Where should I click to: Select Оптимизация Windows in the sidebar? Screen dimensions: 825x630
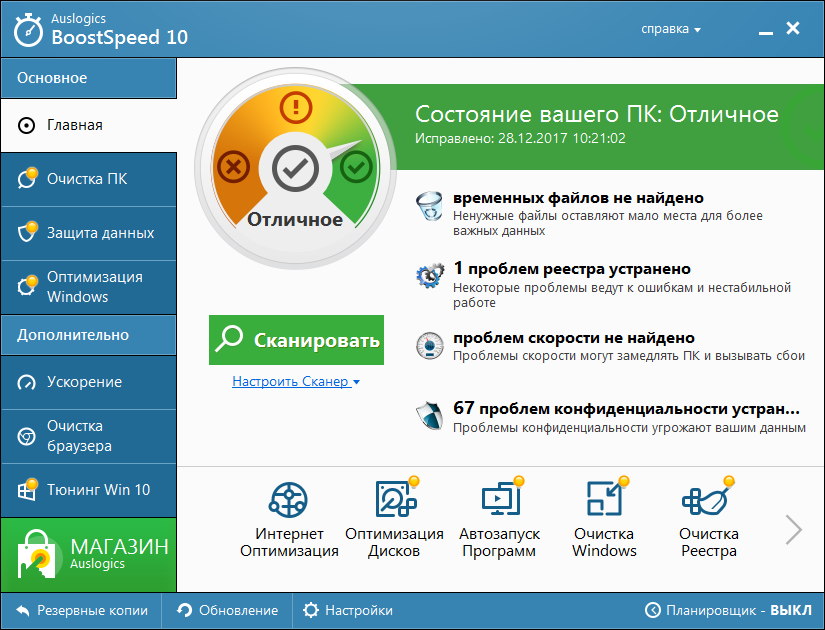point(88,287)
